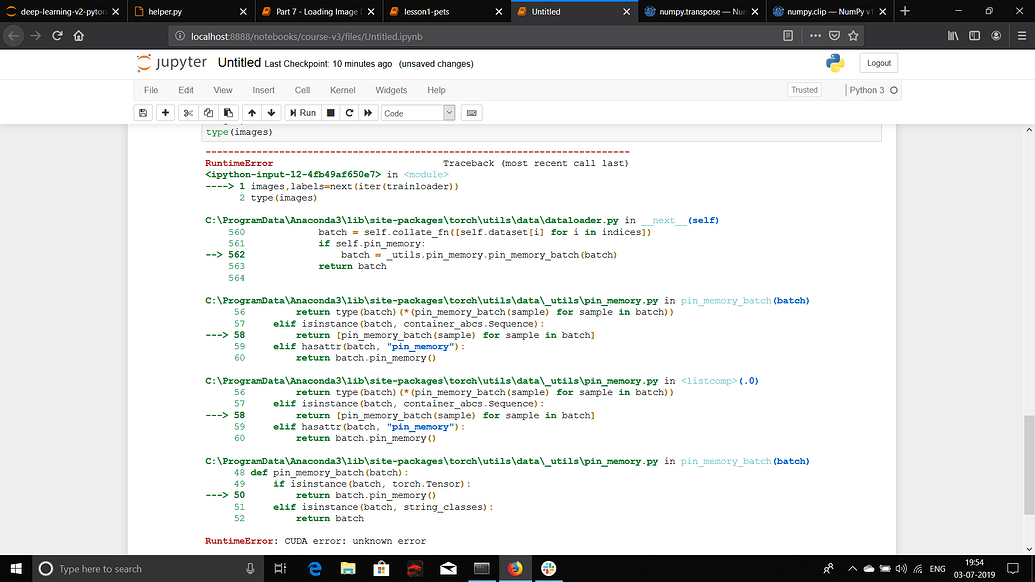Run the current cell with Run button

tap(301, 113)
